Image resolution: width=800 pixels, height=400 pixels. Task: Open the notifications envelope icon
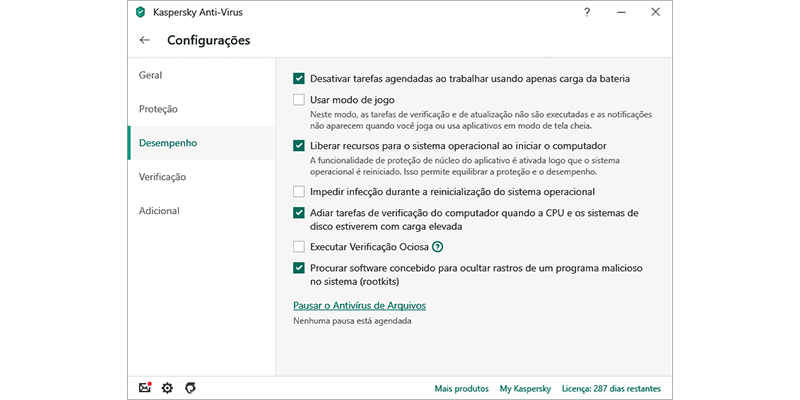click(x=145, y=388)
